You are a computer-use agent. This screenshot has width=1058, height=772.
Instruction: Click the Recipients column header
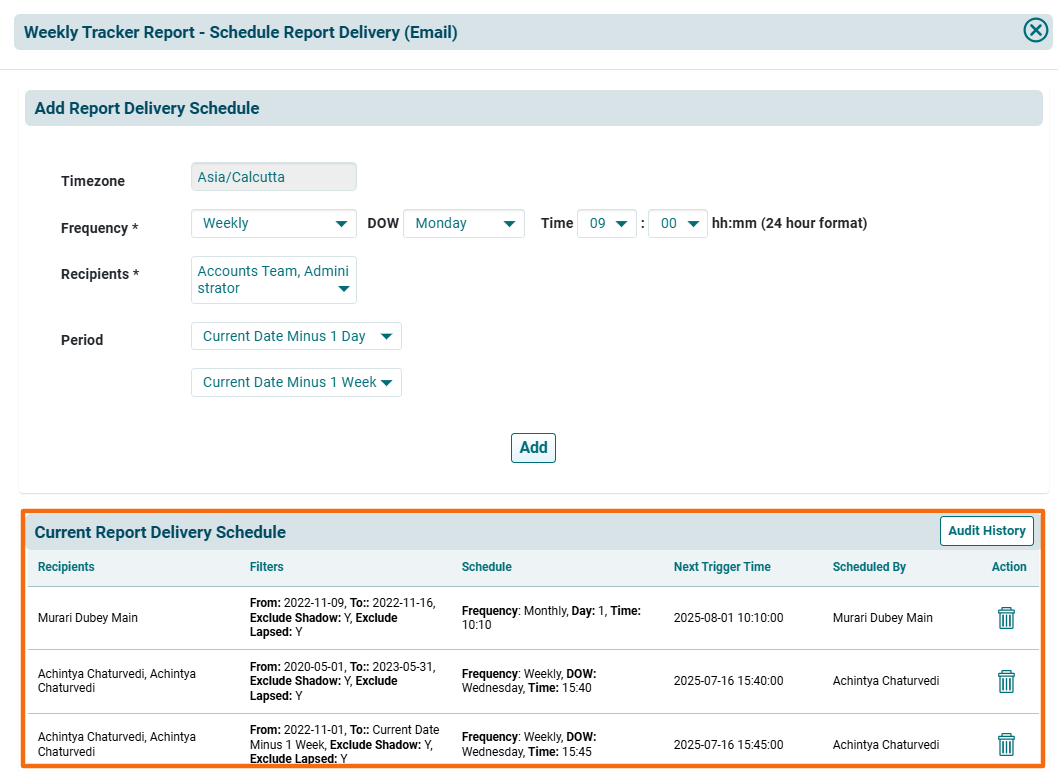(66, 567)
